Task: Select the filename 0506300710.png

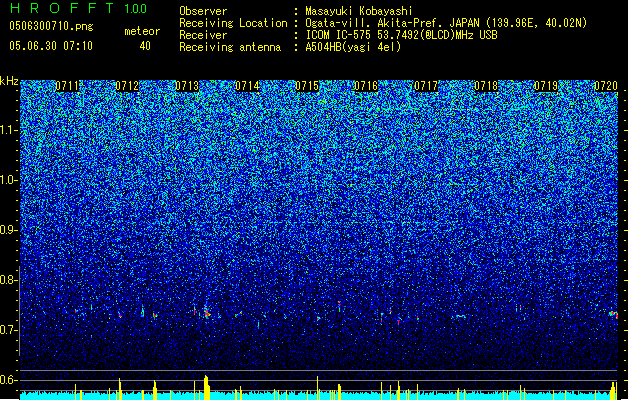Action: coord(51,26)
